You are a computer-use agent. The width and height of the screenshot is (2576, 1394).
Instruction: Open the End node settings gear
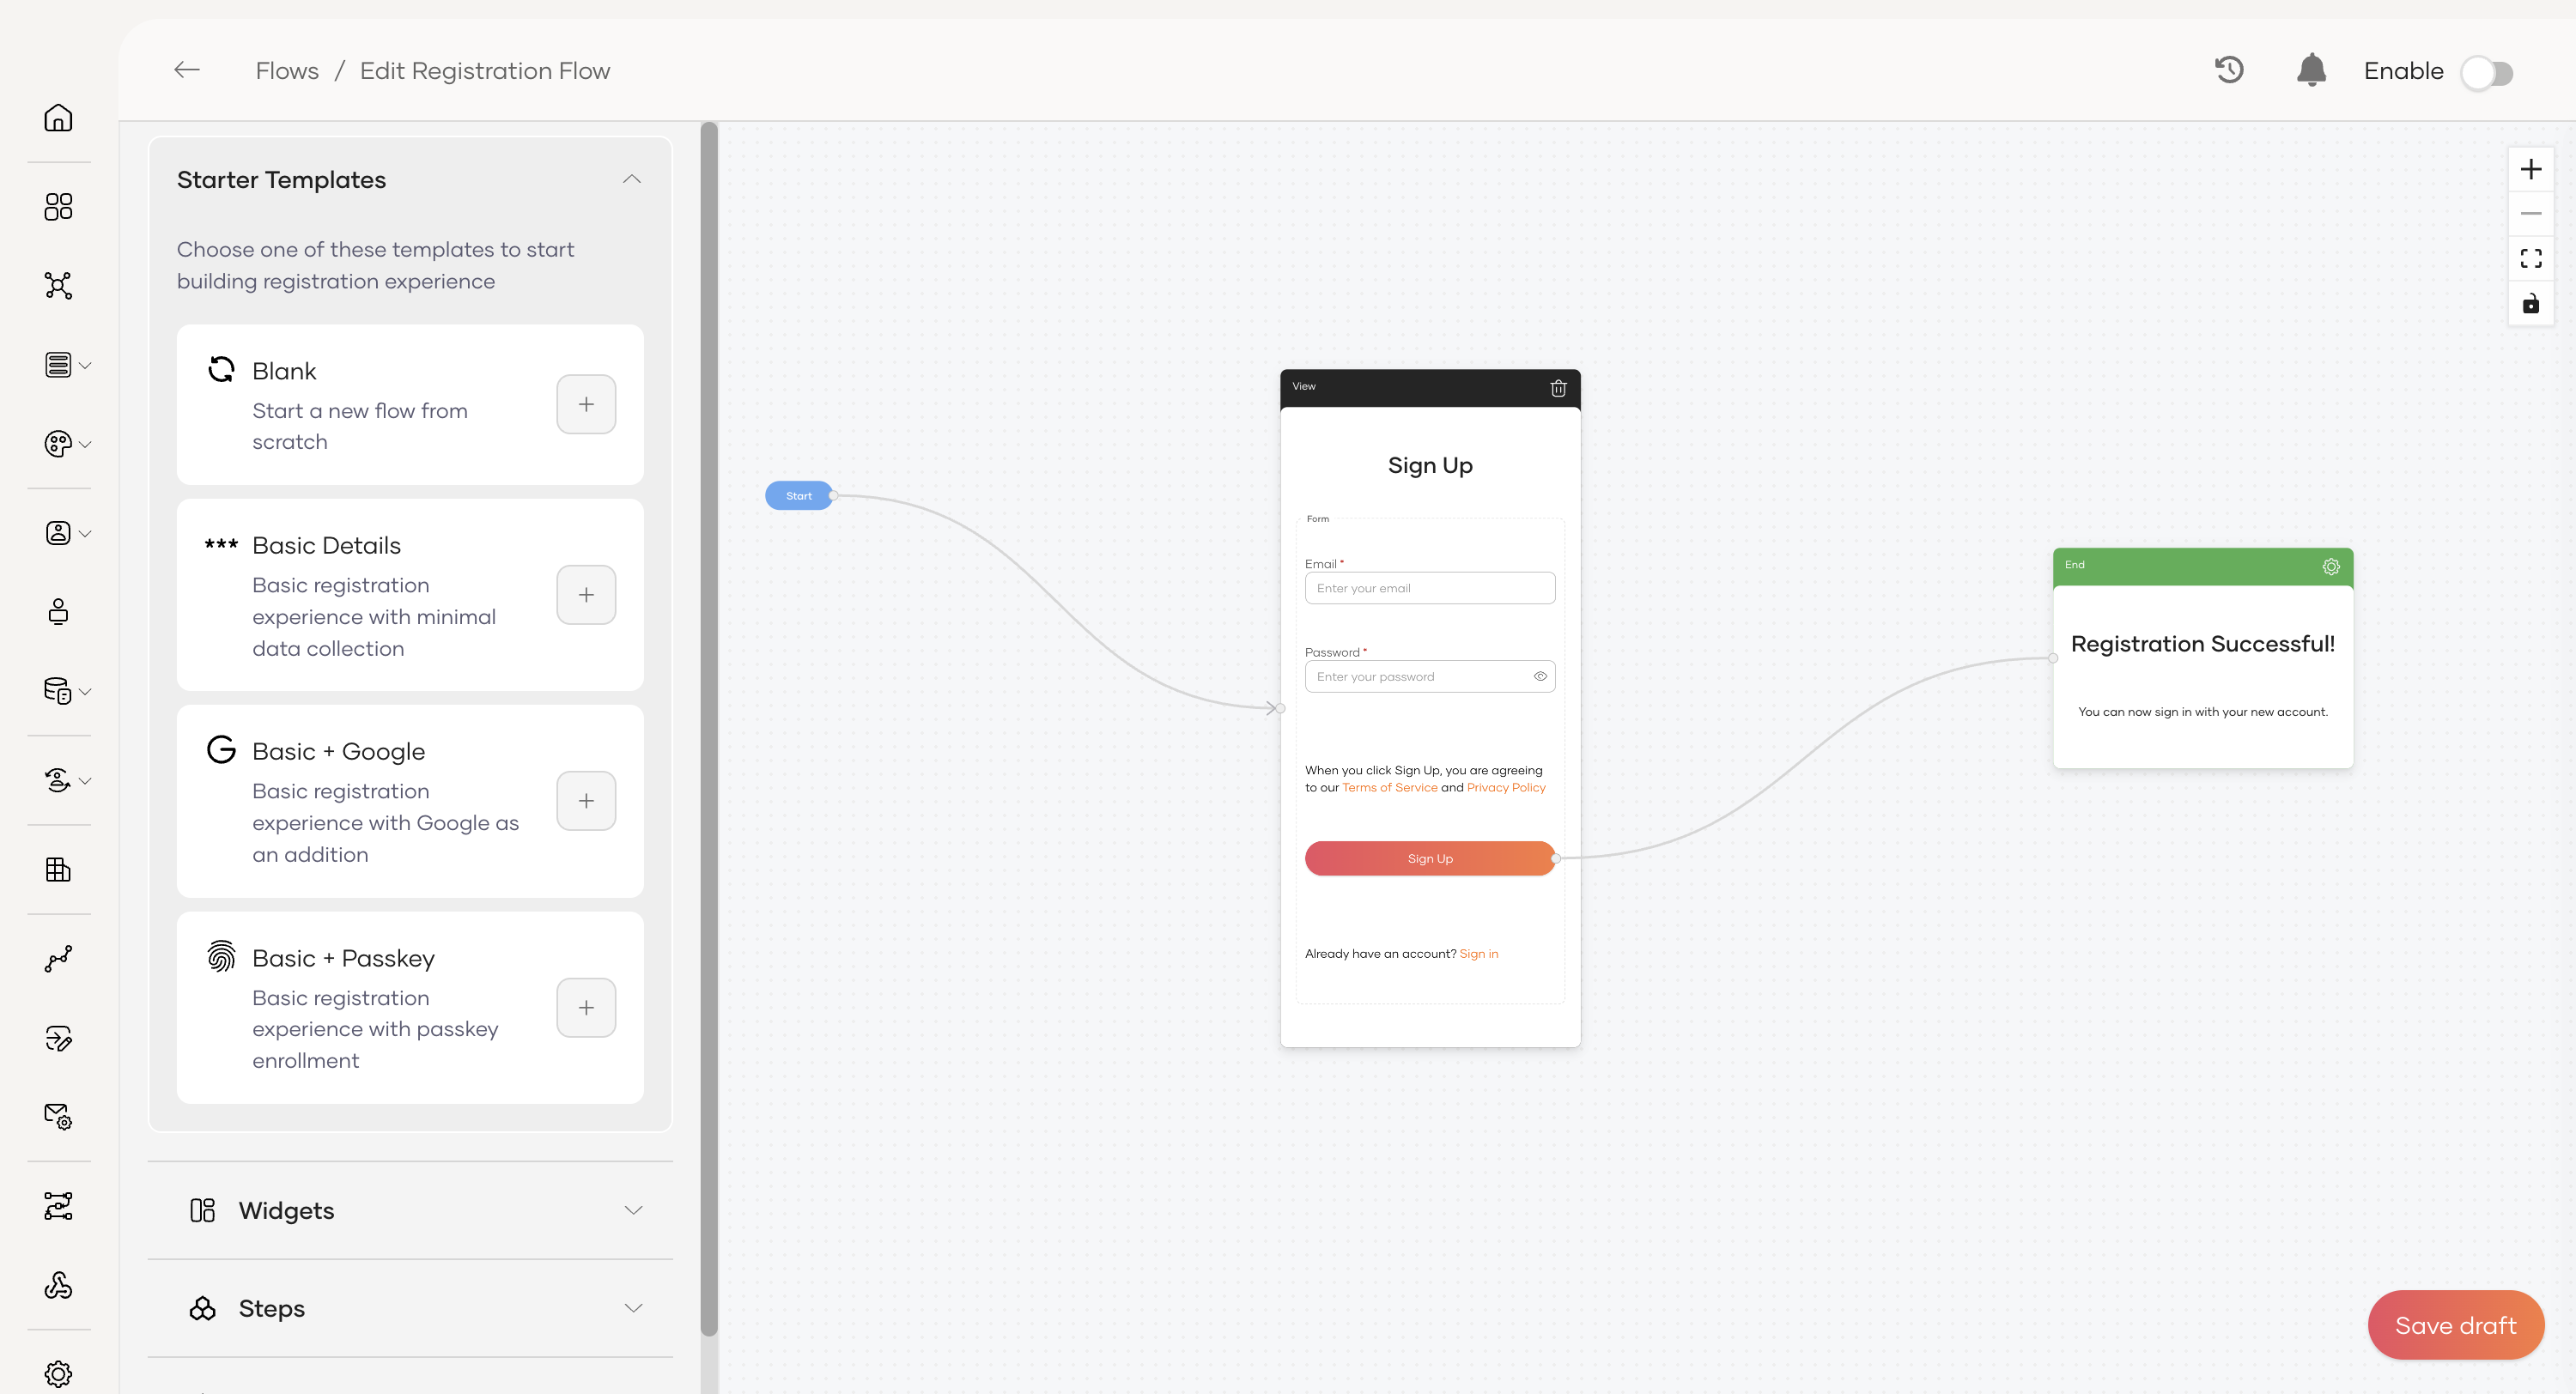[2330, 567]
